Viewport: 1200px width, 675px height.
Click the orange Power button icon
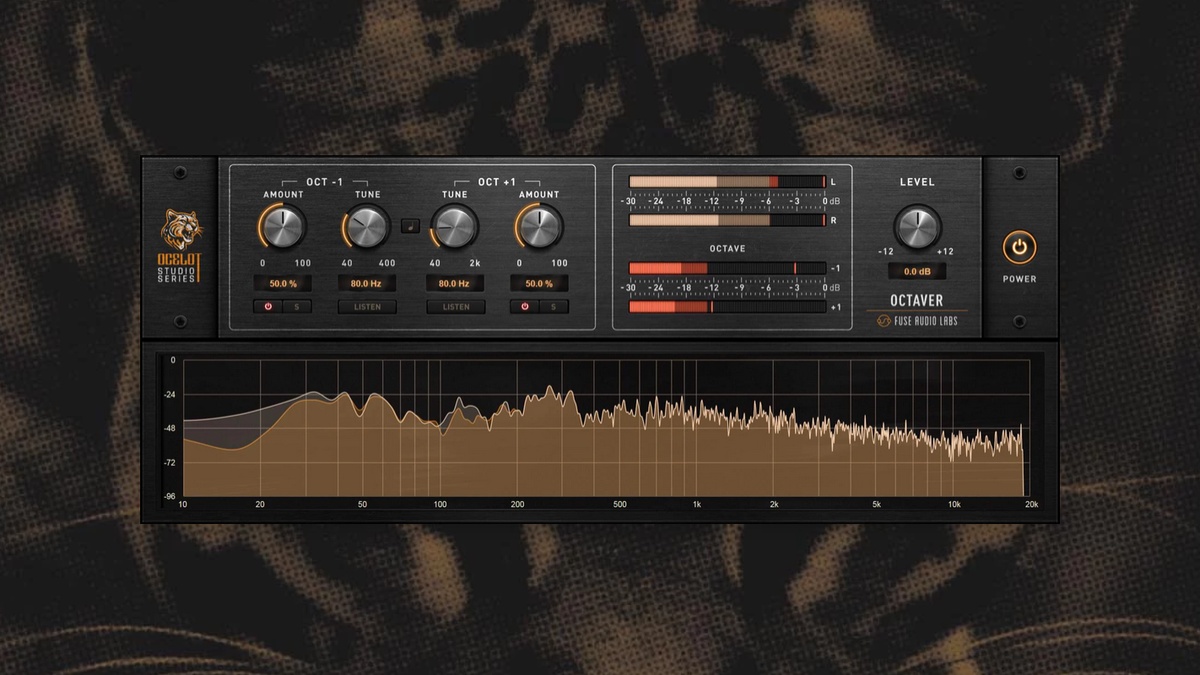[1019, 247]
